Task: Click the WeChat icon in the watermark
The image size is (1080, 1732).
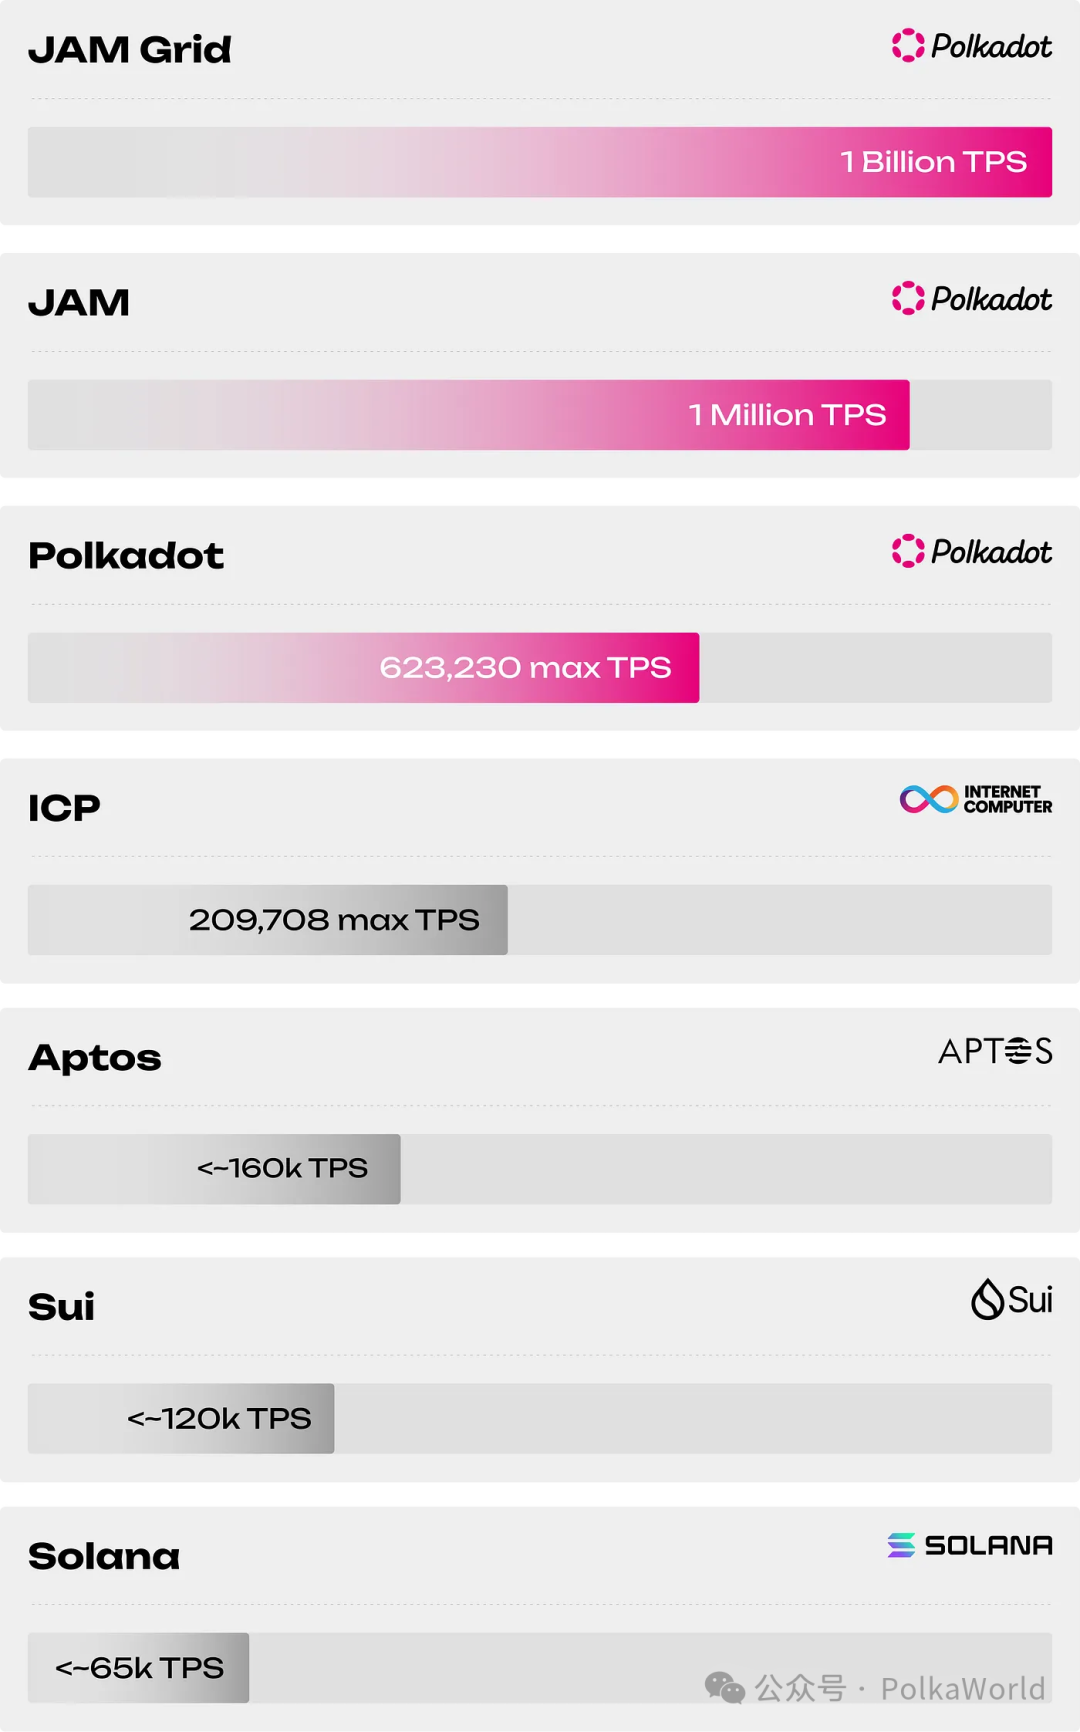Action: point(725,1688)
